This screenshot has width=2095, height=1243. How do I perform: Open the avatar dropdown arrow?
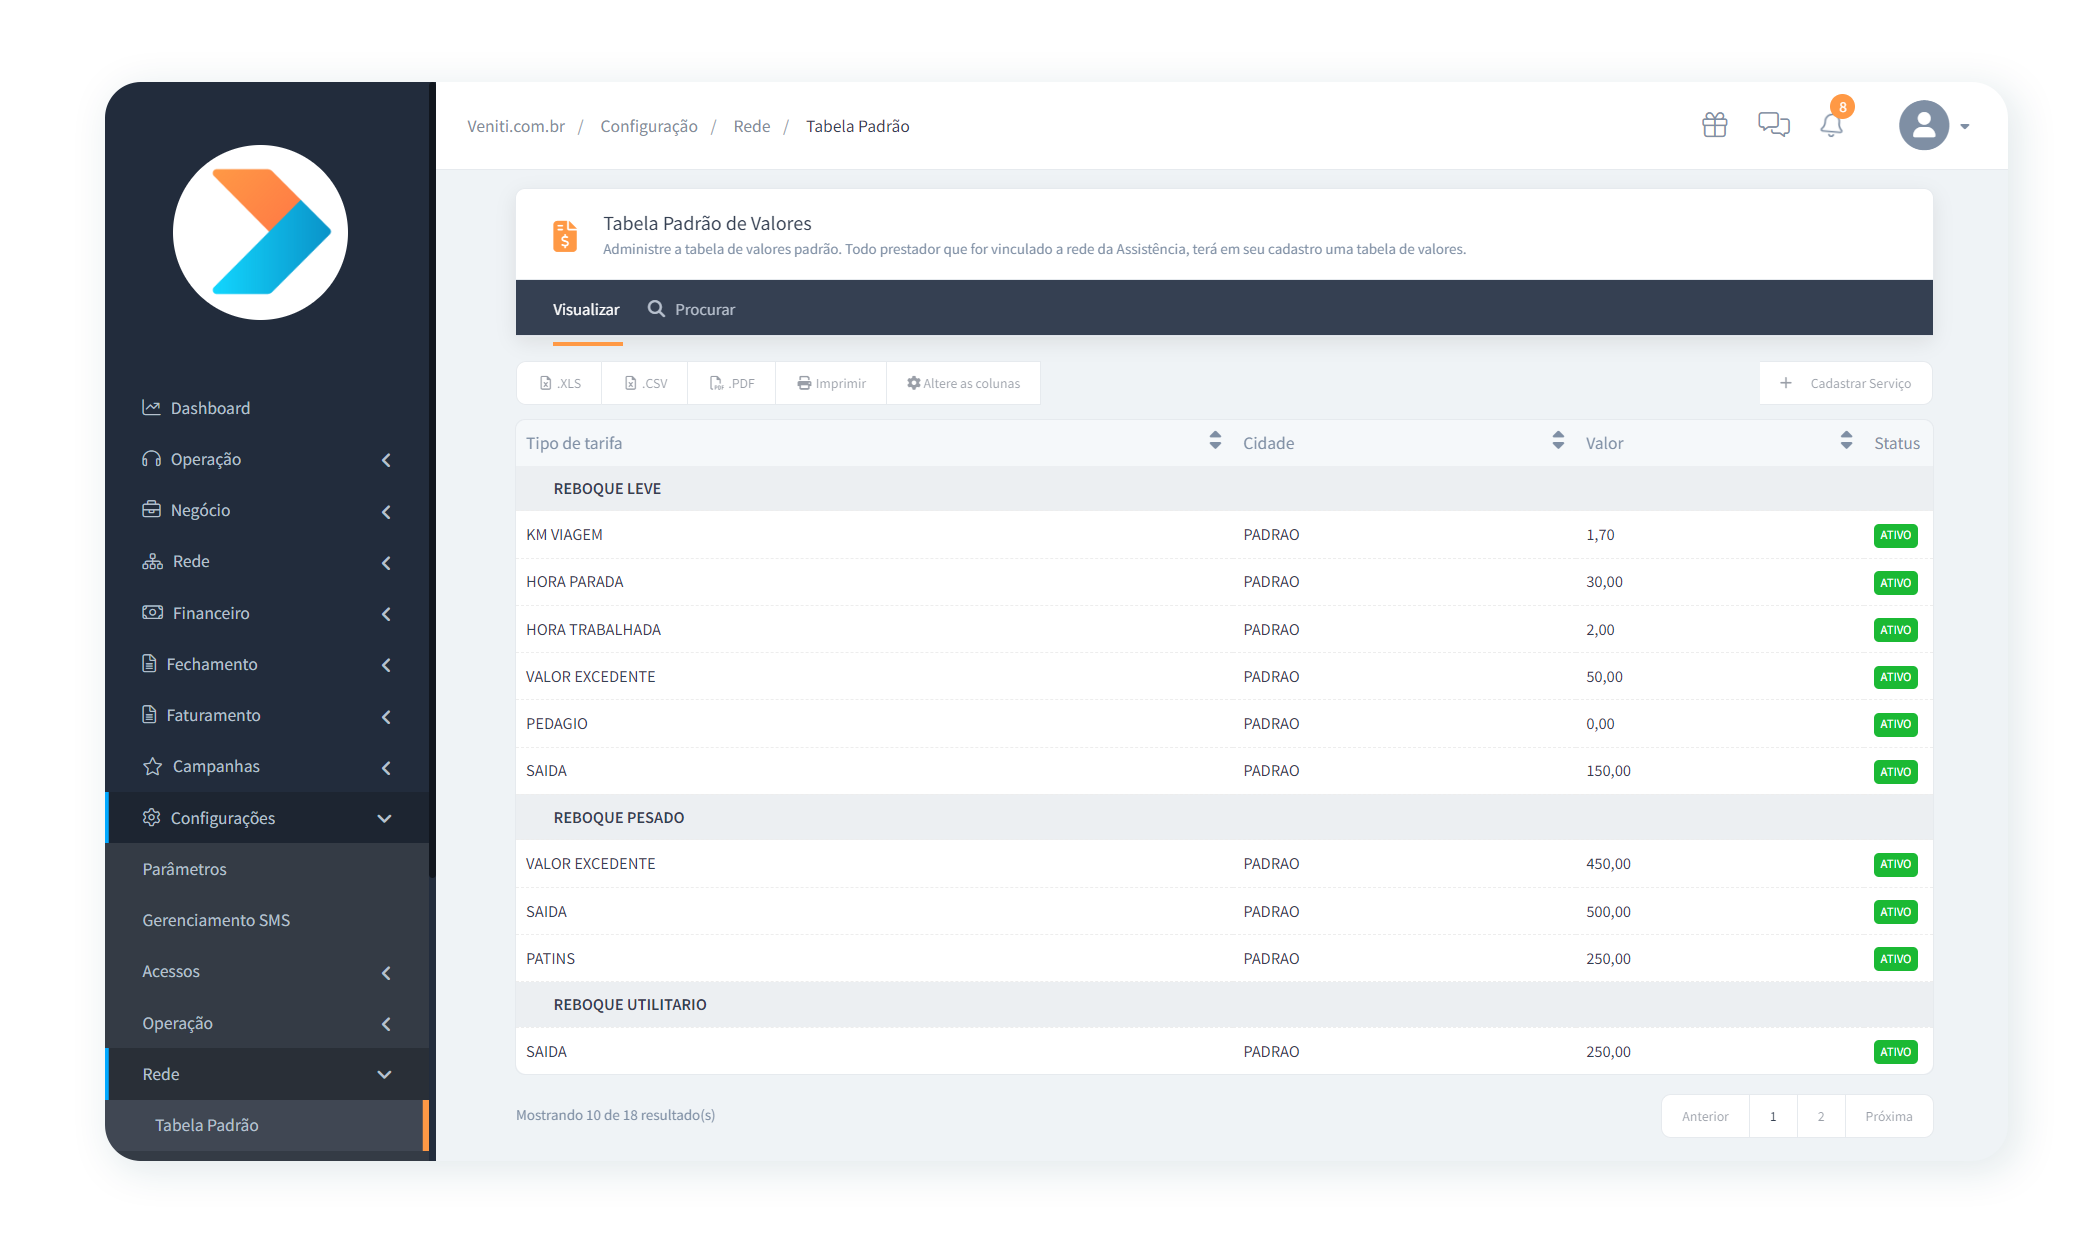[x=1965, y=127]
